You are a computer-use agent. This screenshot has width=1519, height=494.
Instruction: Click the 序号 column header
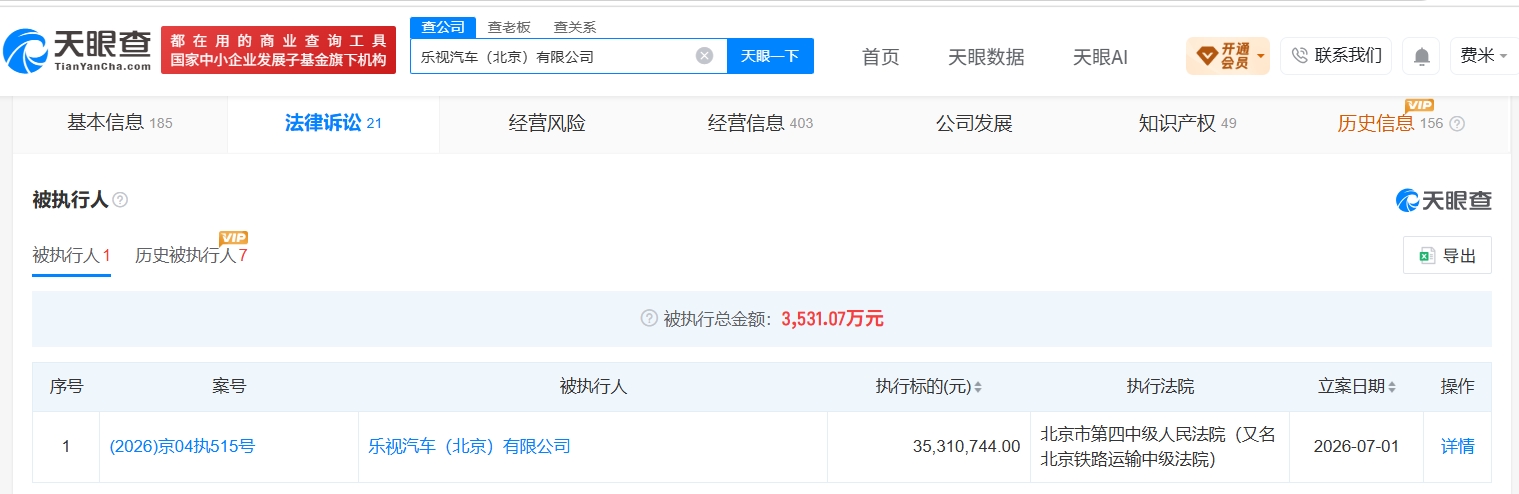[66, 387]
